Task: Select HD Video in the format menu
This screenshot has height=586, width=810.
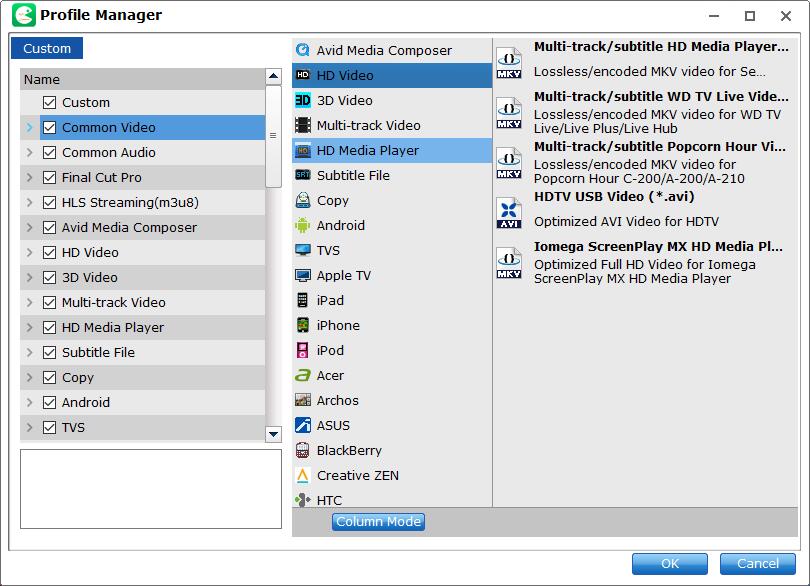Action: pos(392,75)
